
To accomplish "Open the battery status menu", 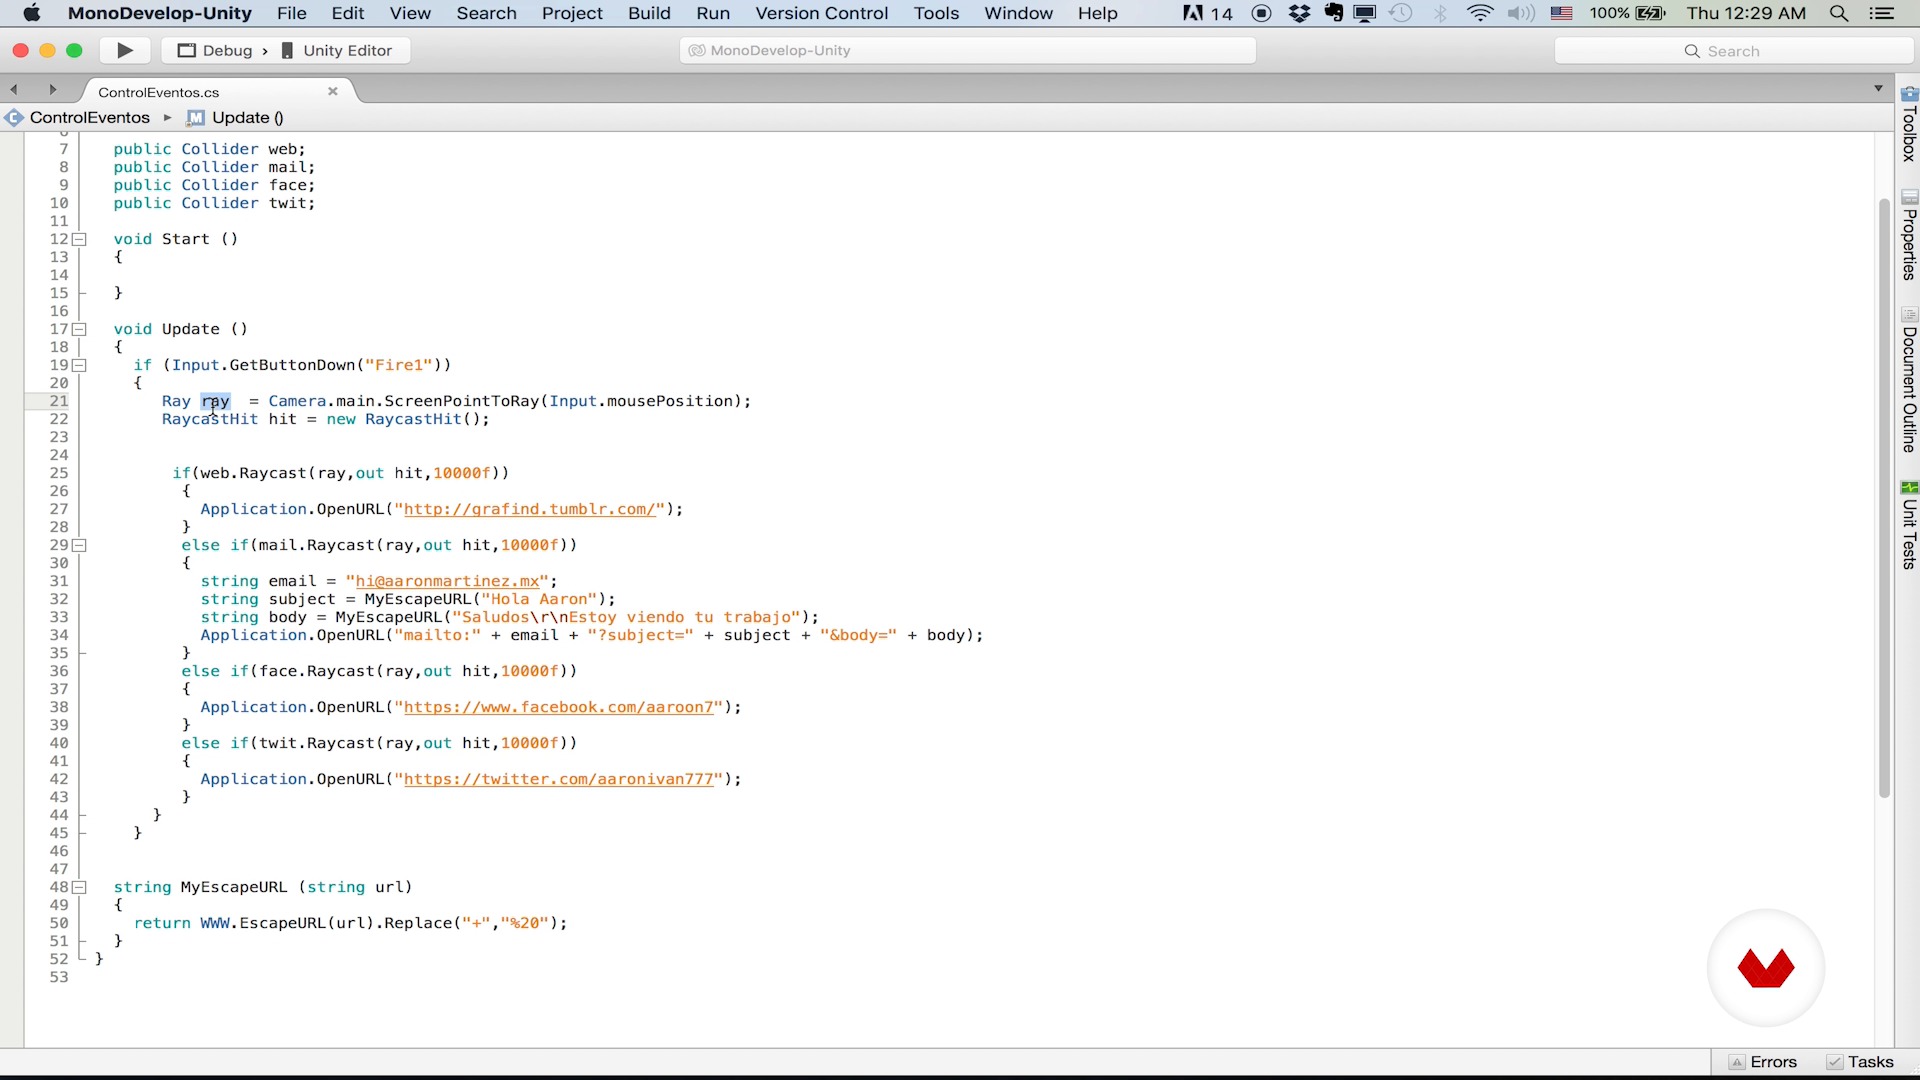I will pyautogui.click(x=1628, y=13).
